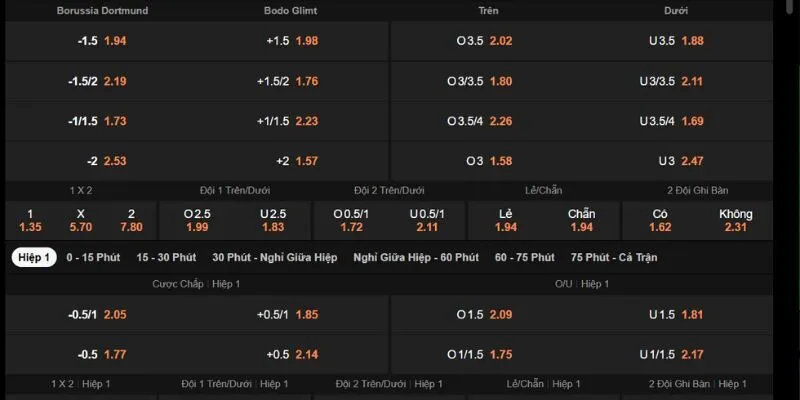This screenshot has height=400, width=800.
Task: Switch to the 0 - 15 Phút tab
Action: pos(93,257)
